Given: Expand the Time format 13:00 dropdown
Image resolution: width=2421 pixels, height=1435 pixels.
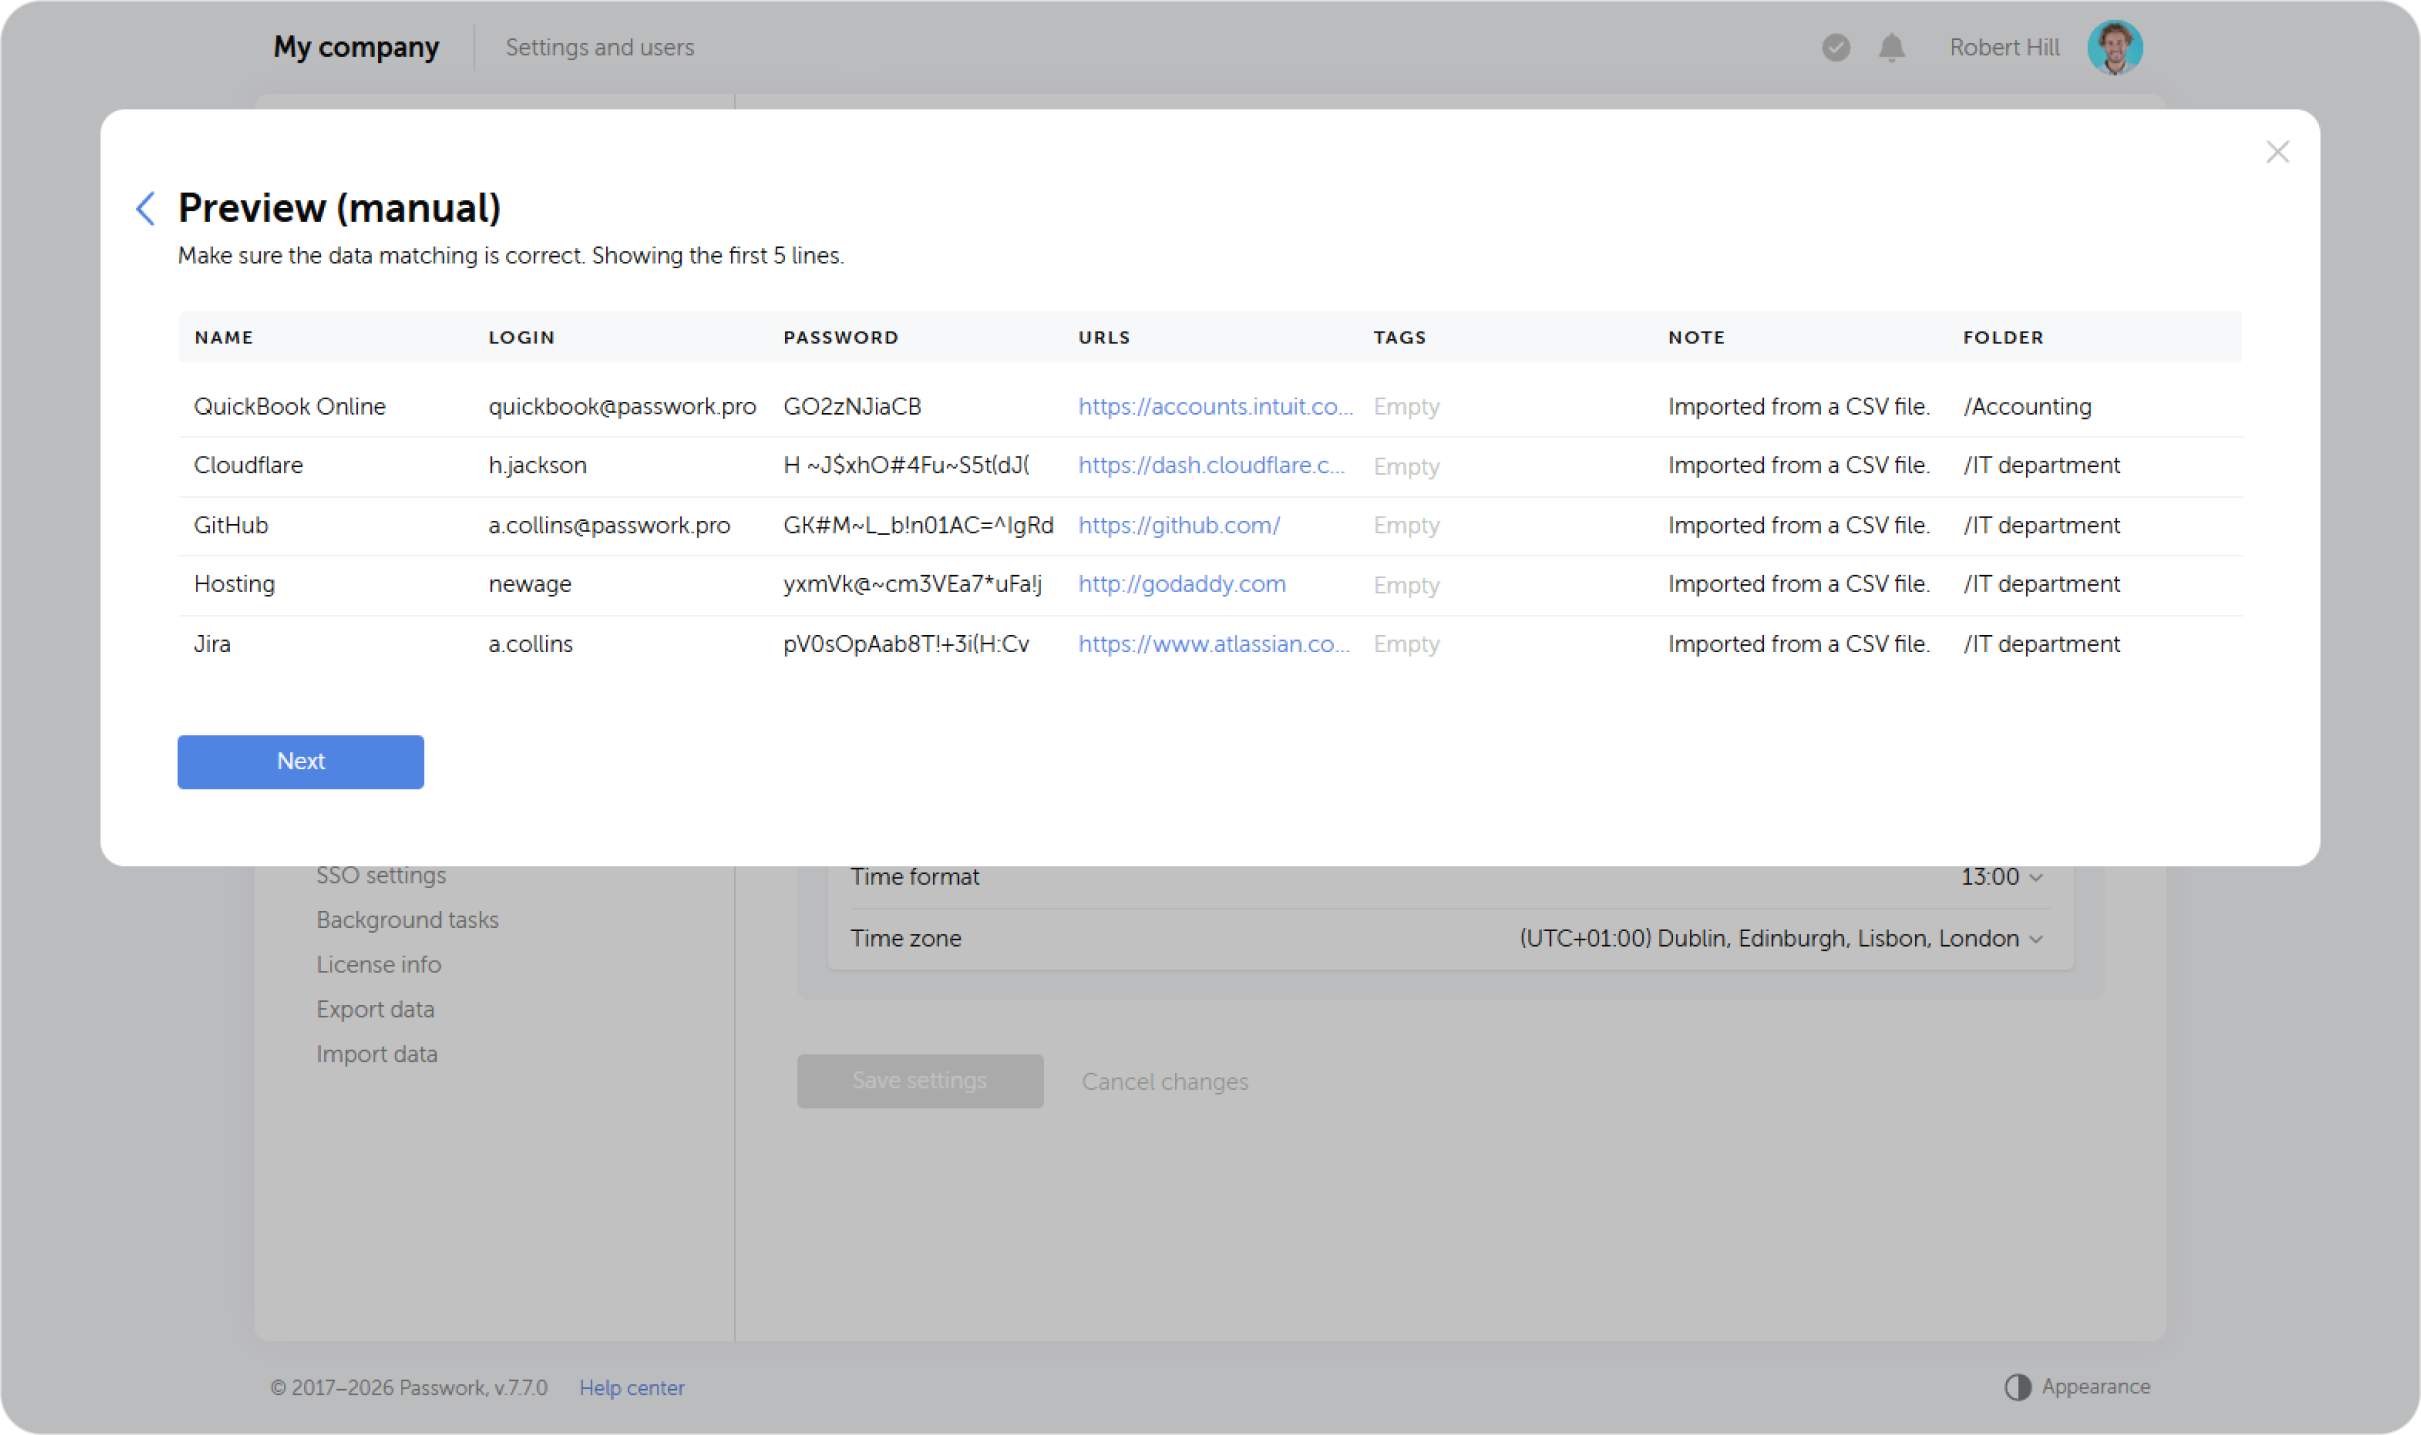Looking at the screenshot, I should coord(2001,876).
